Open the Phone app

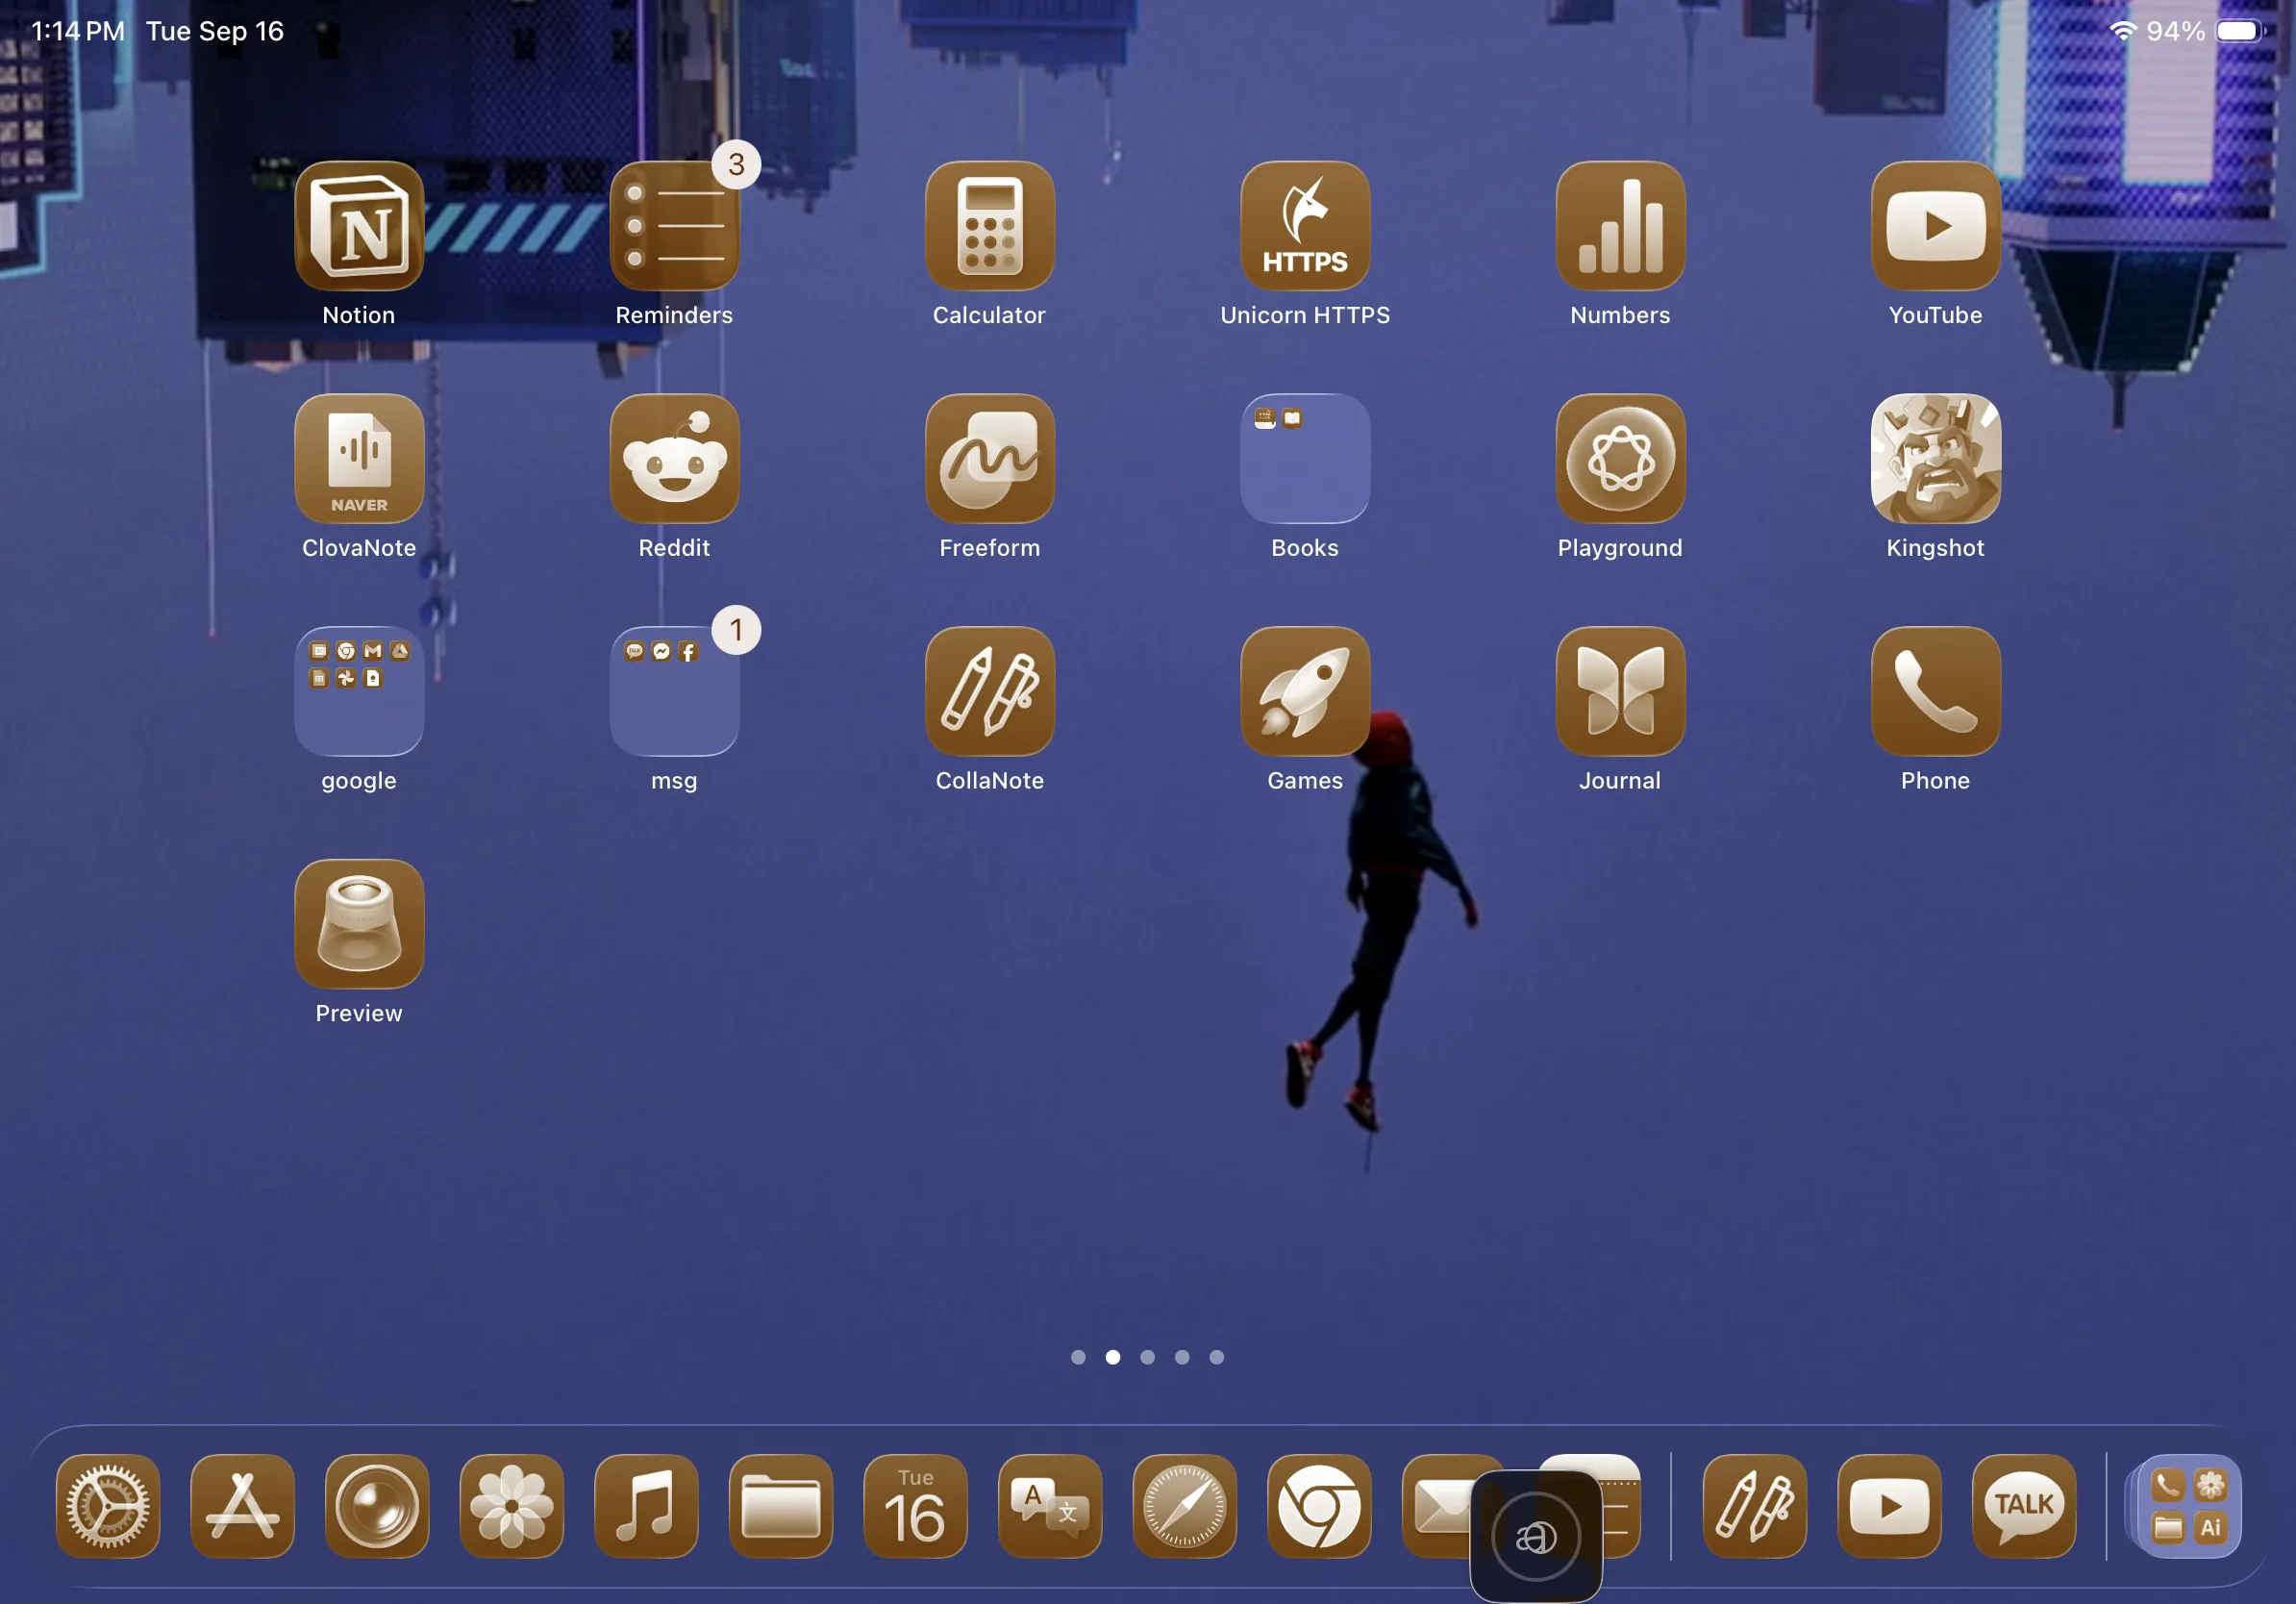(x=1936, y=691)
